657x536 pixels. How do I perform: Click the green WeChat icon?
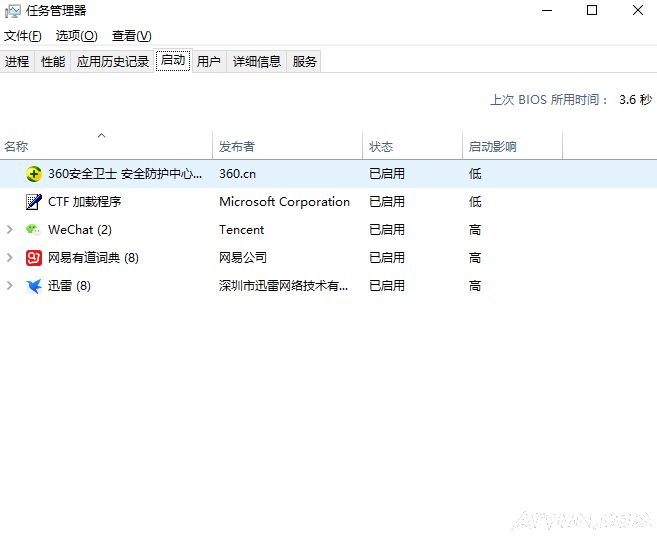coord(33,229)
